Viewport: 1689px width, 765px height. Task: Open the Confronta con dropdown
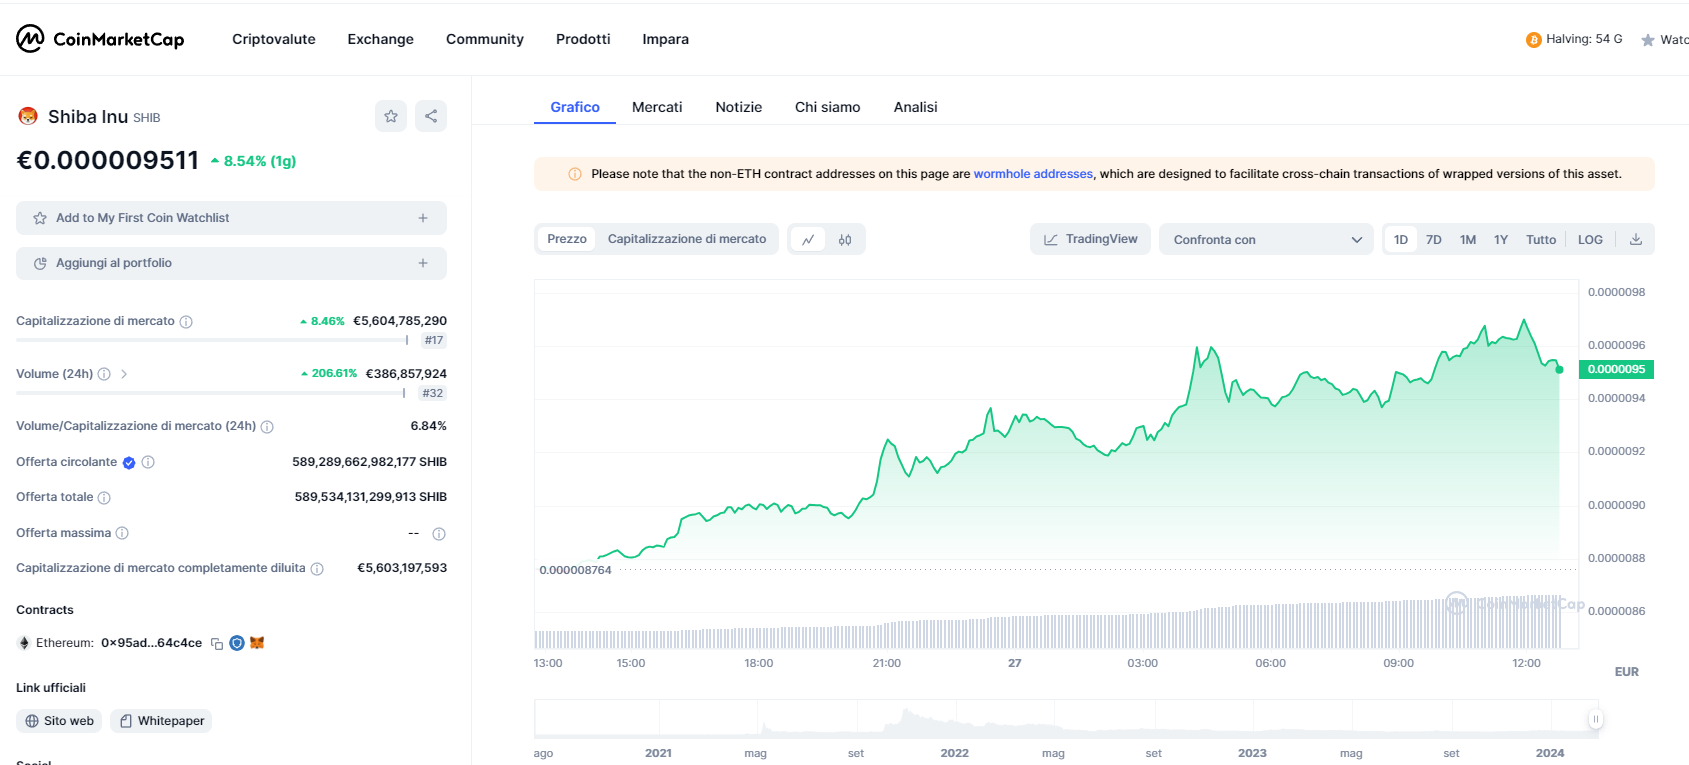(x=1266, y=240)
